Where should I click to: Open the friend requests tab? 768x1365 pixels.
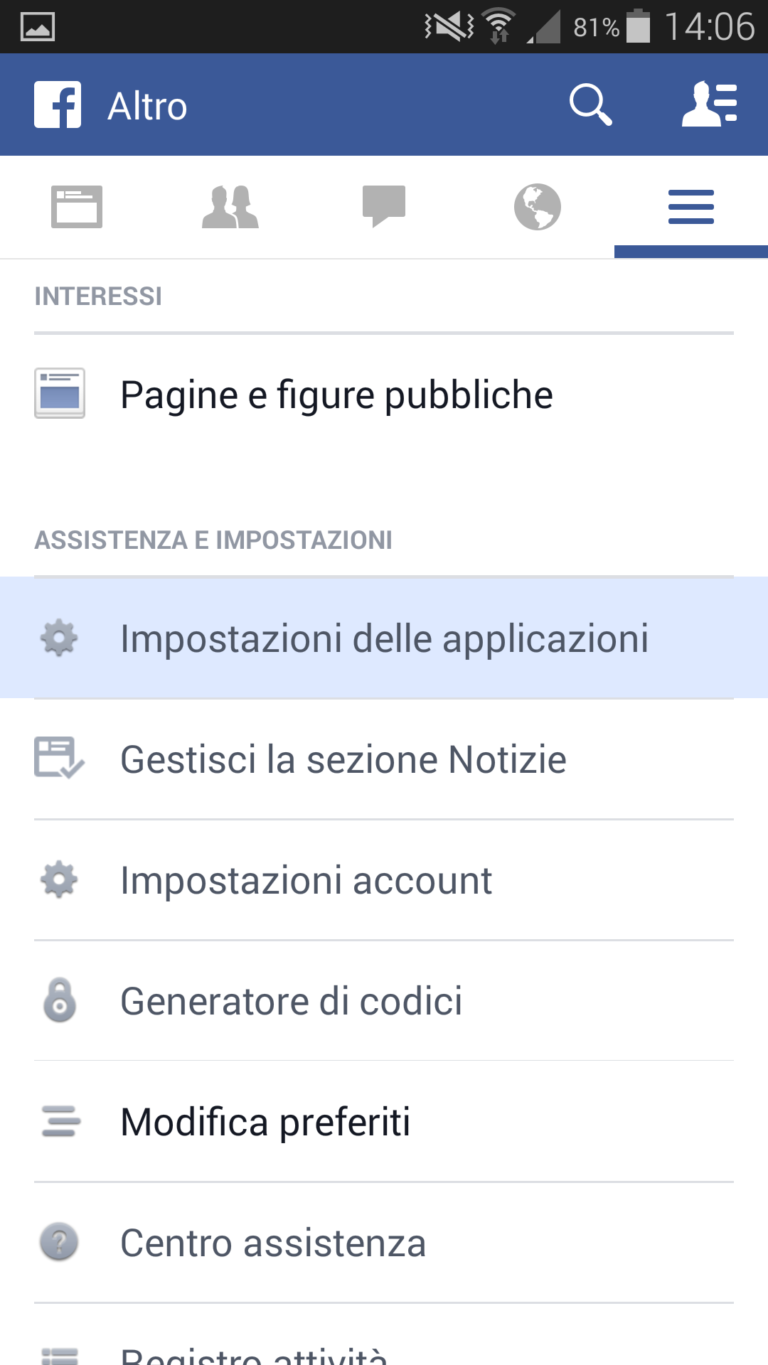pyautogui.click(x=230, y=207)
